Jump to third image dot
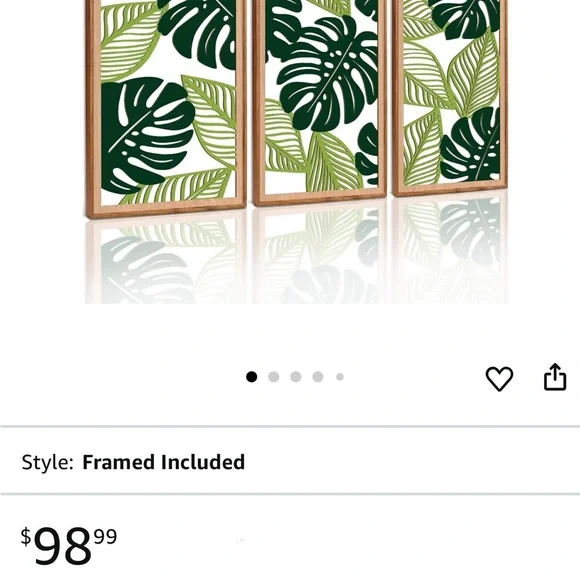The width and height of the screenshot is (580, 580). [x=296, y=377]
